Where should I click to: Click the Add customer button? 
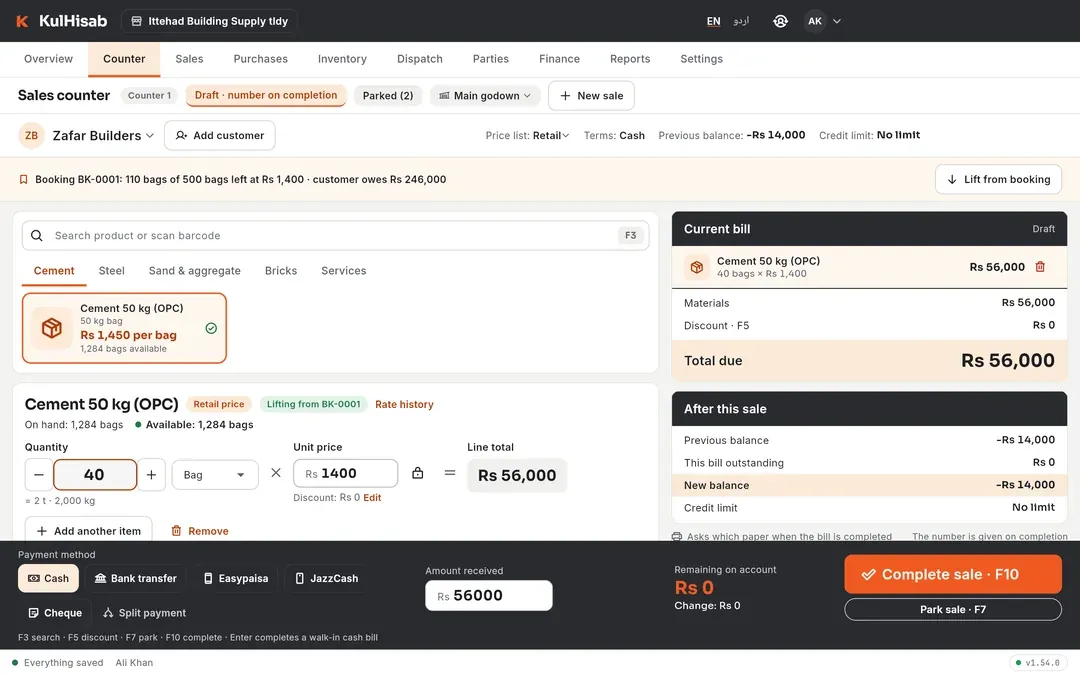coord(220,136)
